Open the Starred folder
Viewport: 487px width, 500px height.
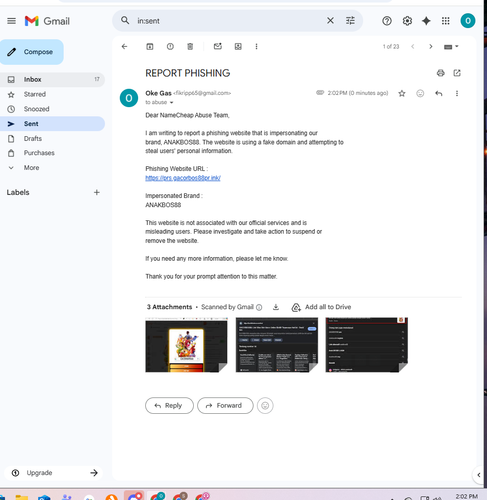click(x=52, y=94)
